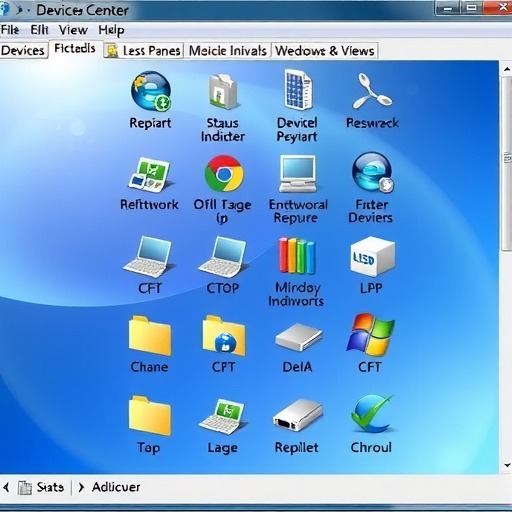The width and height of the screenshot is (512, 512).
Task: Select the DelA drive icon
Action: (x=298, y=337)
